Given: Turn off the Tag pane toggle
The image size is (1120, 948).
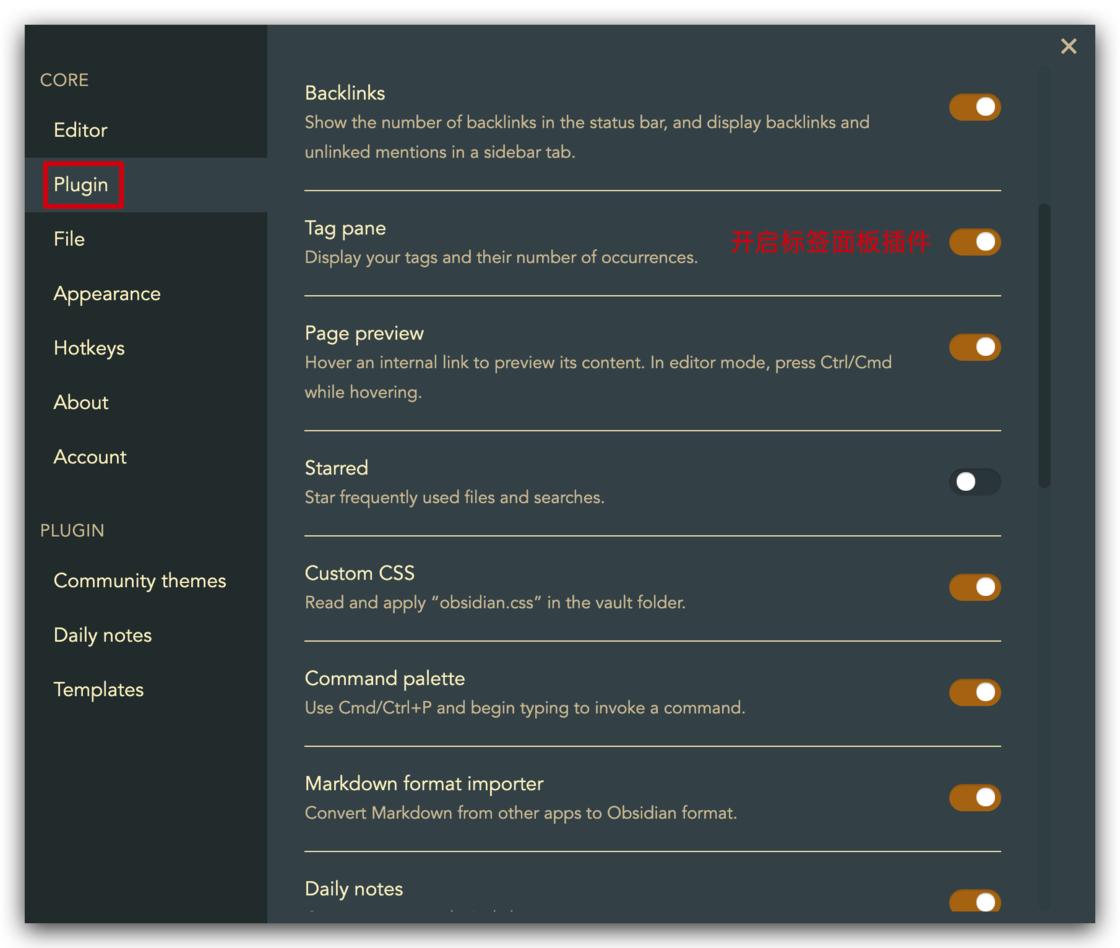Looking at the screenshot, I should (974, 242).
